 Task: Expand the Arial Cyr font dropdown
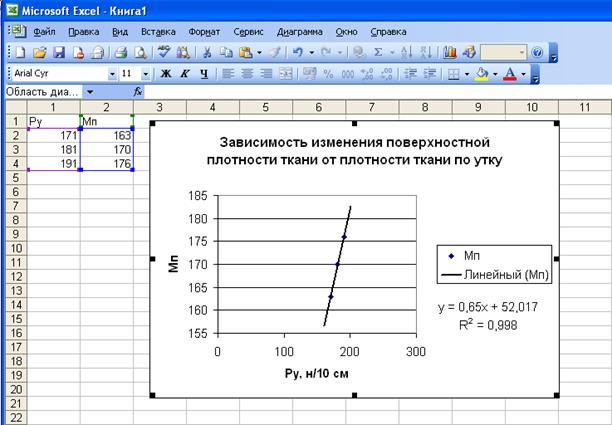point(112,73)
